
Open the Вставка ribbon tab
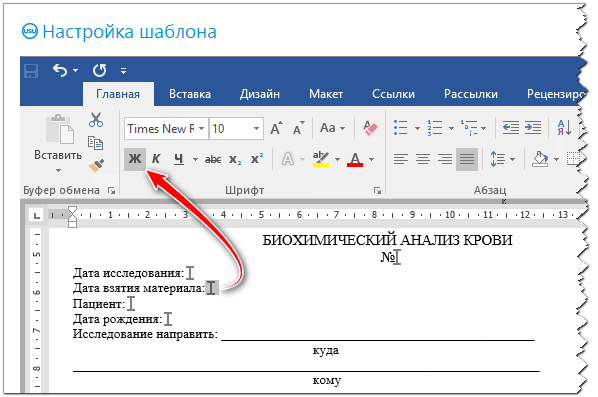point(190,94)
